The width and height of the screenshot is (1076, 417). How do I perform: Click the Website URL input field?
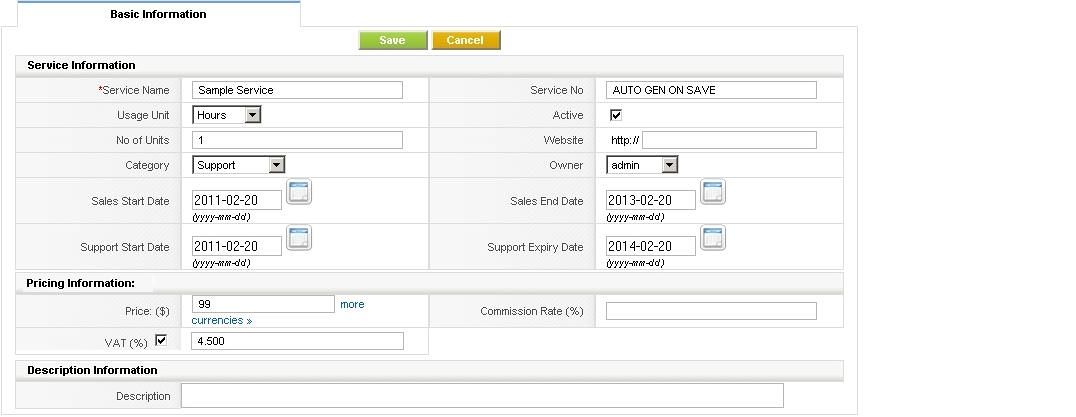(x=729, y=140)
